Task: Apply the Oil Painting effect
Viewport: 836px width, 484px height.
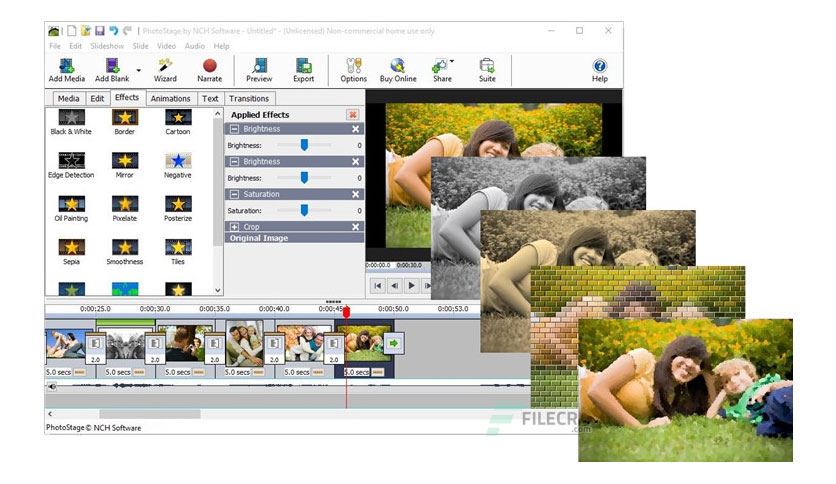Action: tap(71, 208)
